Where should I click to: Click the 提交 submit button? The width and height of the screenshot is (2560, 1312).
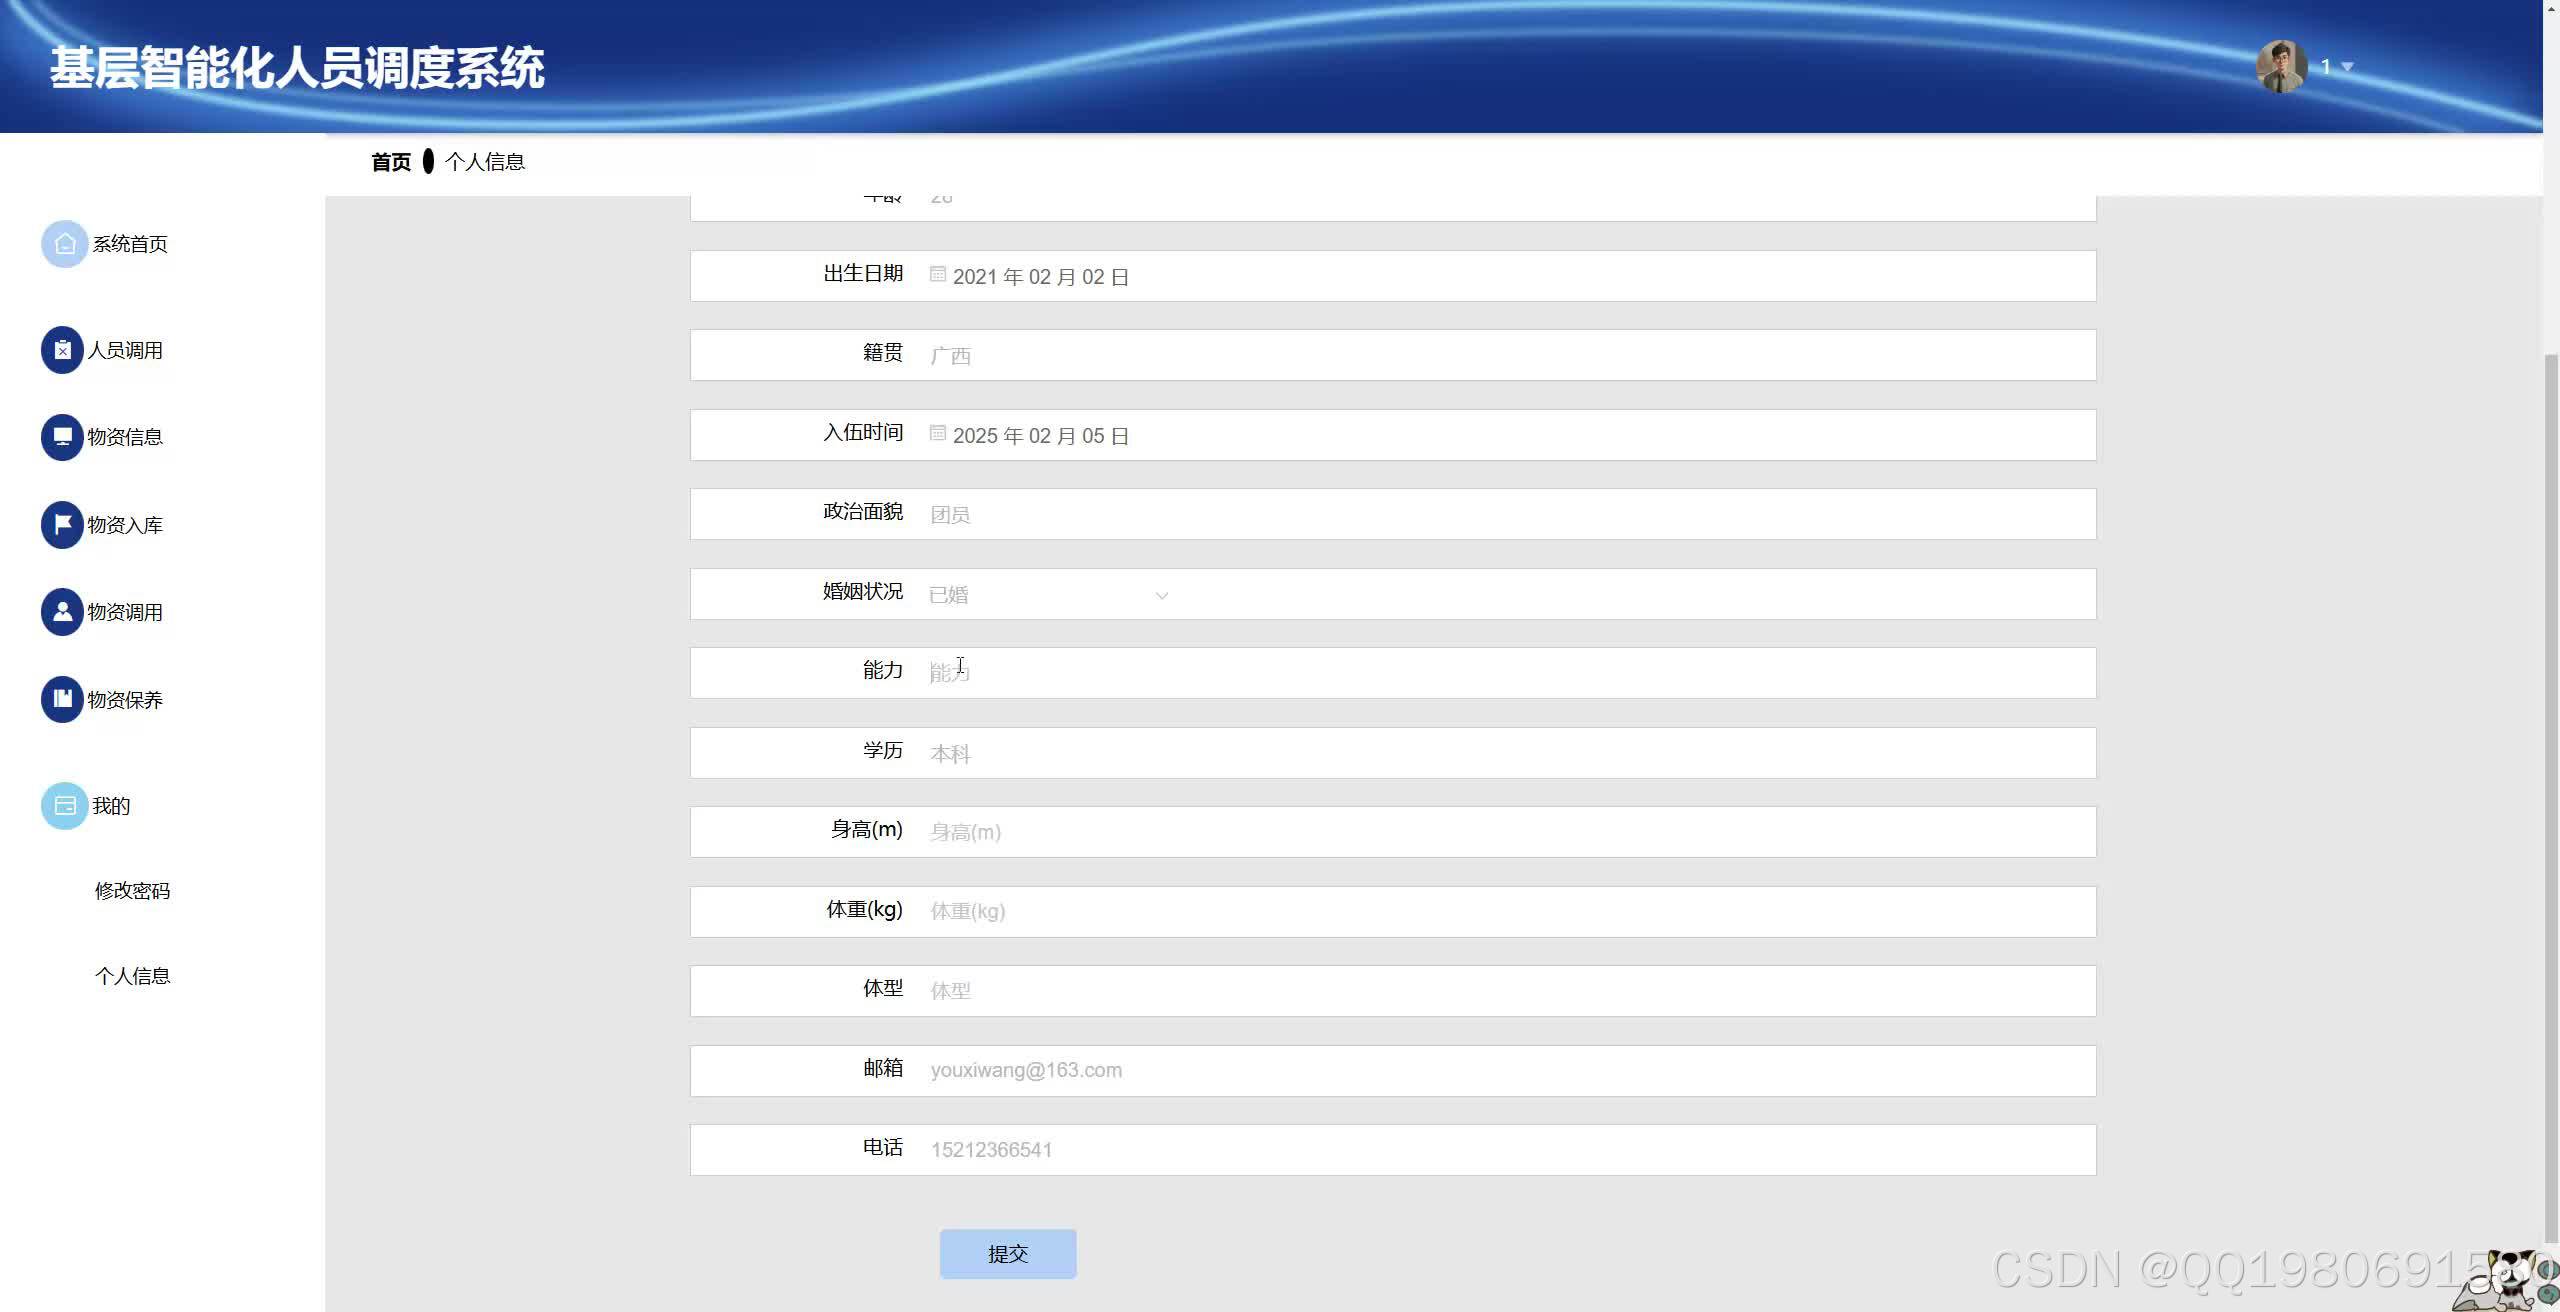pyautogui.click(x=1008, y=1253)
